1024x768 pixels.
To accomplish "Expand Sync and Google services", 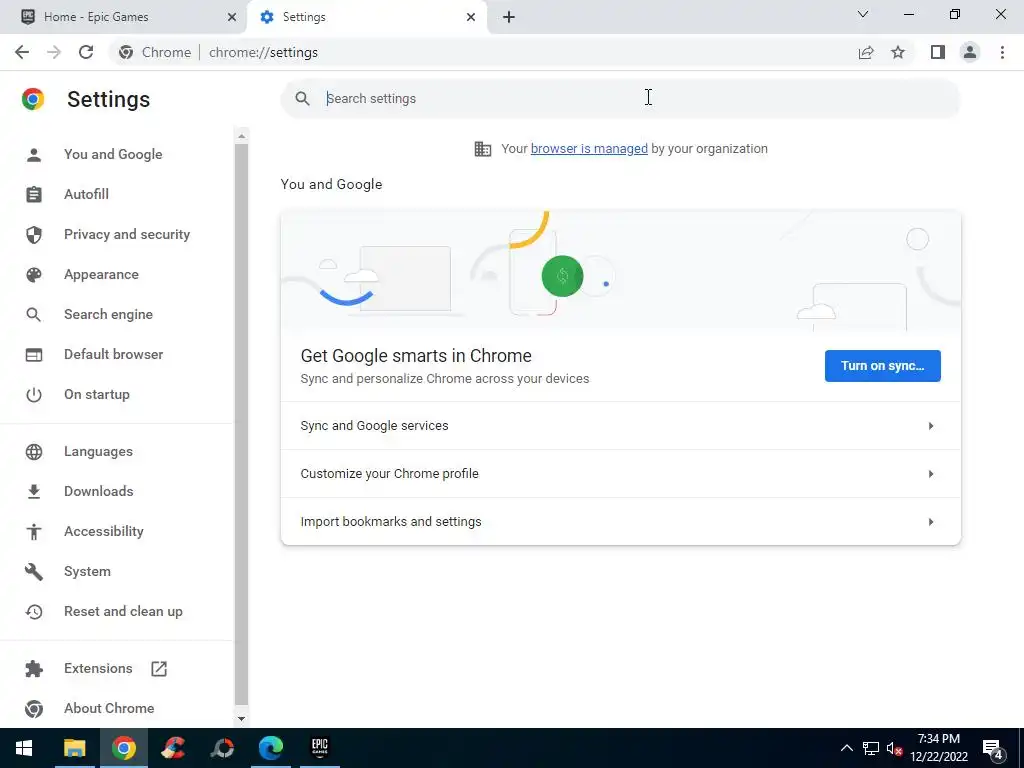I will click(x=620, y=426).
